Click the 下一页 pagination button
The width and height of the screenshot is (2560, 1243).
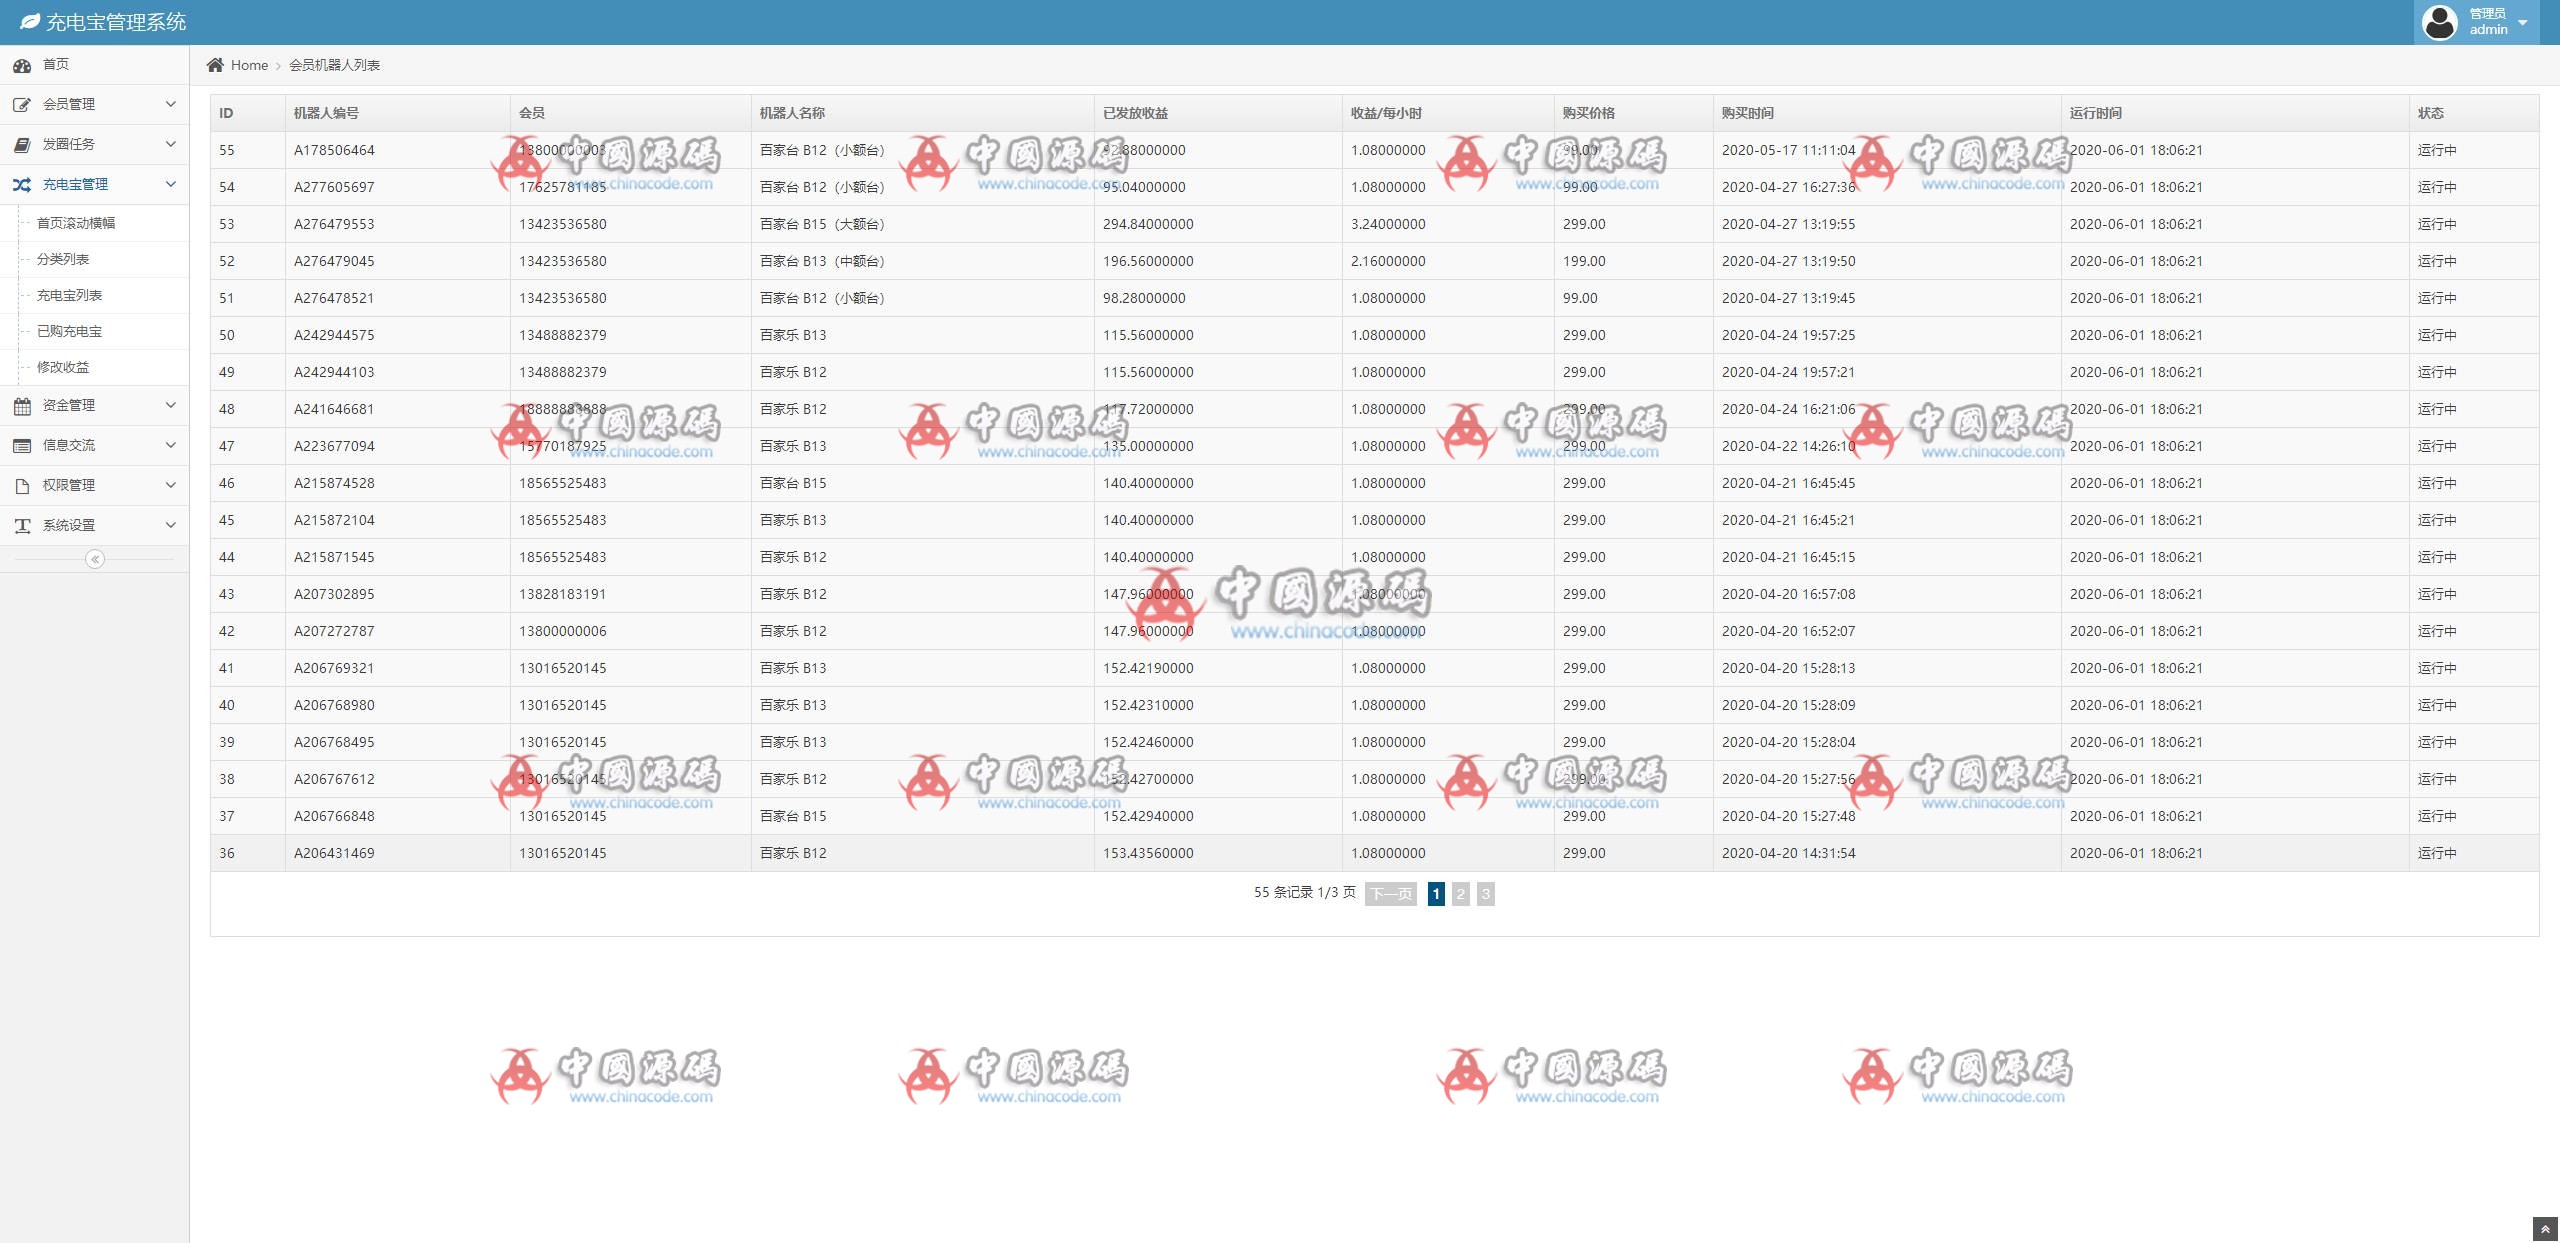coord(1391,894)
